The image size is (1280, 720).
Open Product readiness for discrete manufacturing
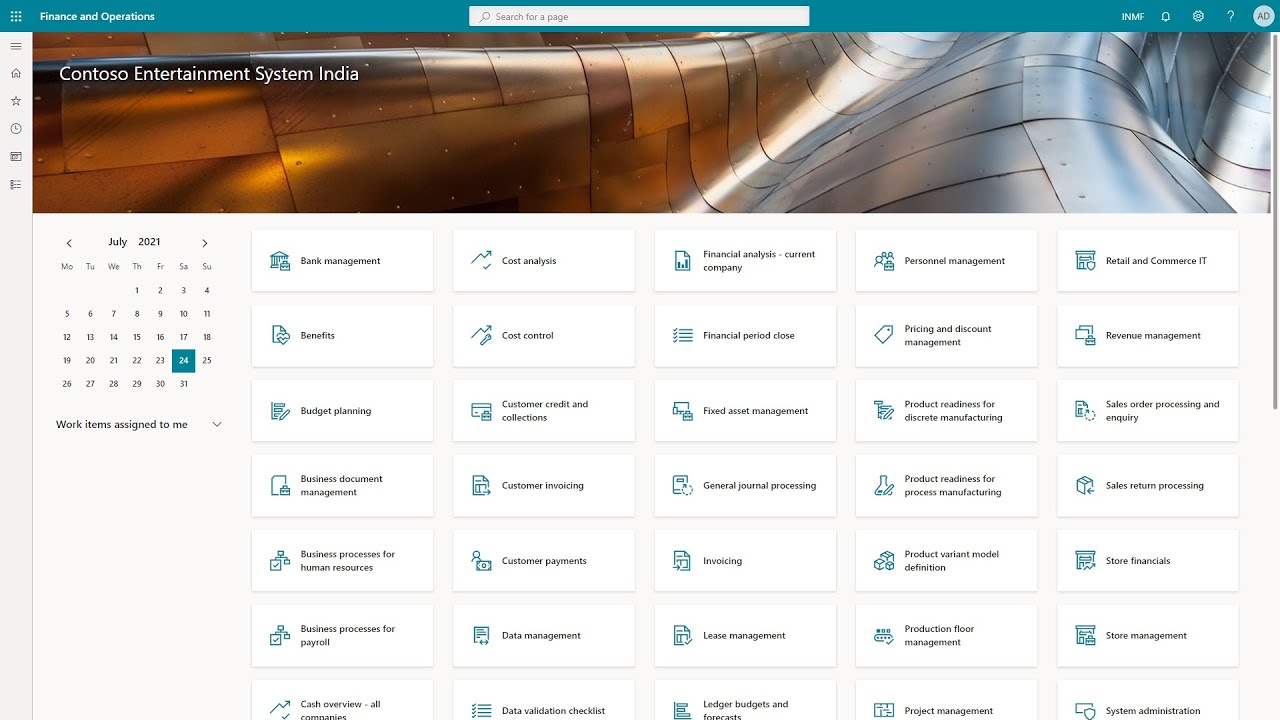point(947,411)
